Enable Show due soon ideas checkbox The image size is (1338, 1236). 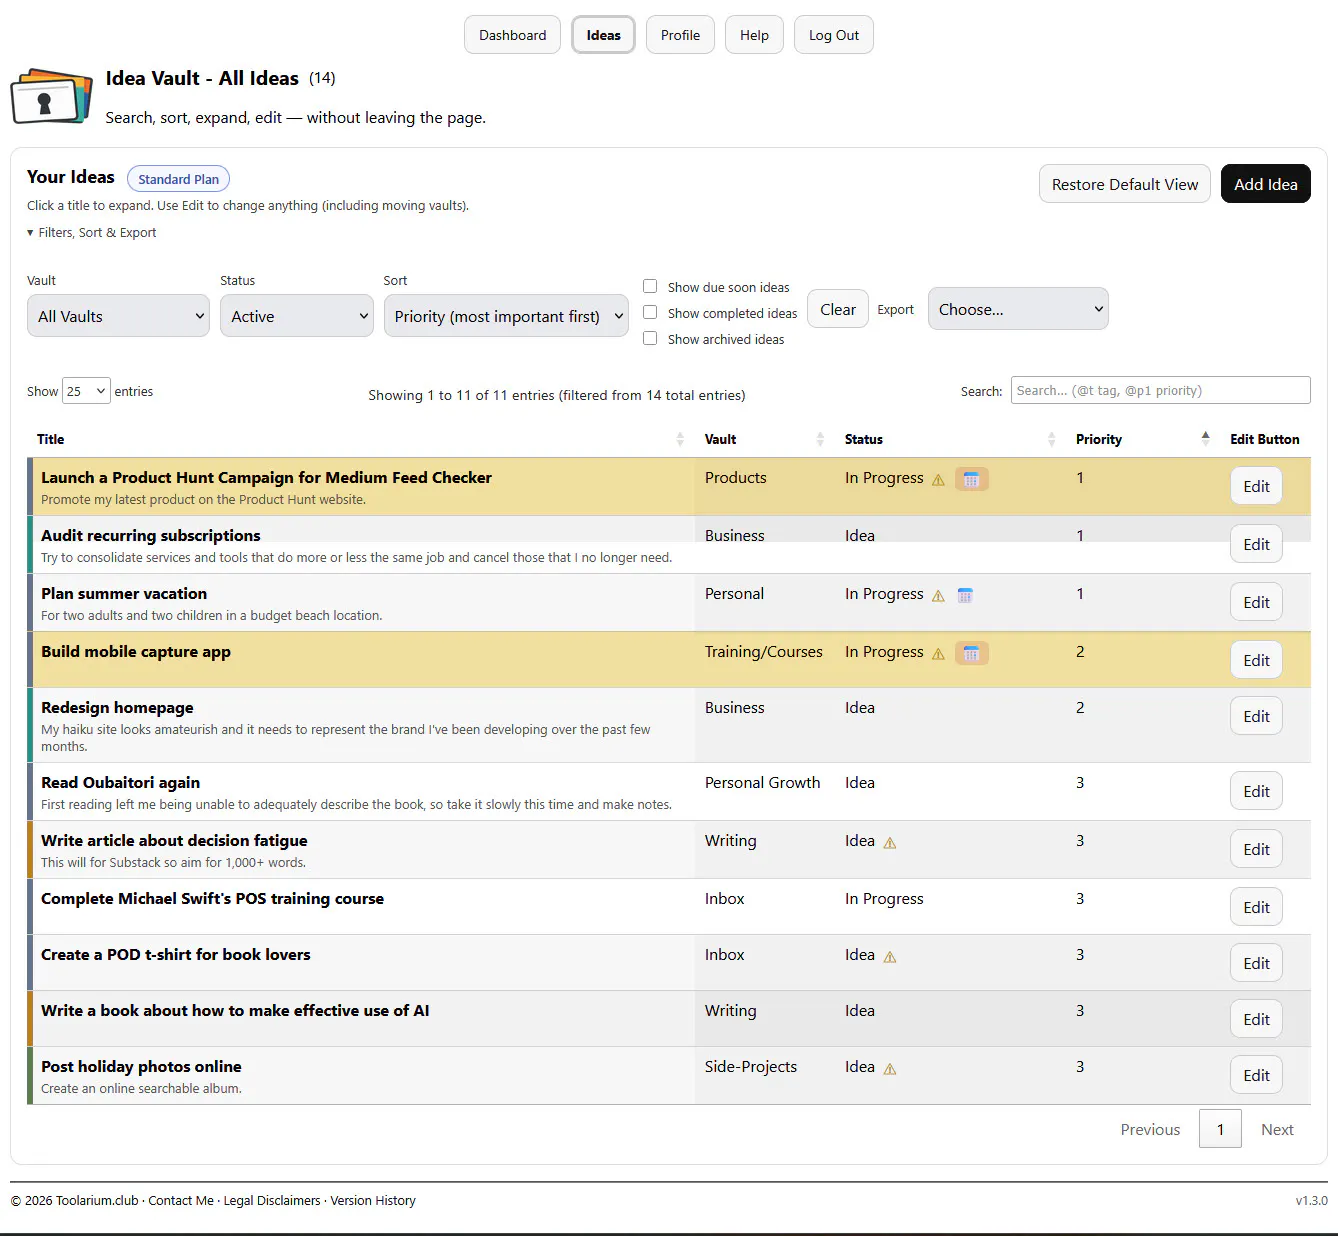[650, 286]
